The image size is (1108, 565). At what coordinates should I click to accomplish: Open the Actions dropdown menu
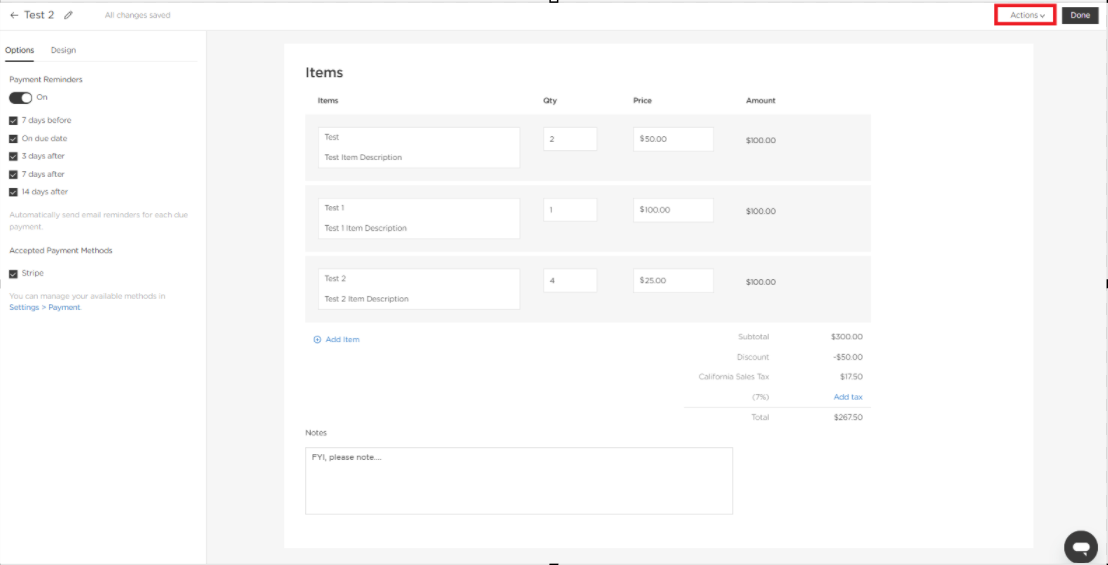pos(1026,15)
